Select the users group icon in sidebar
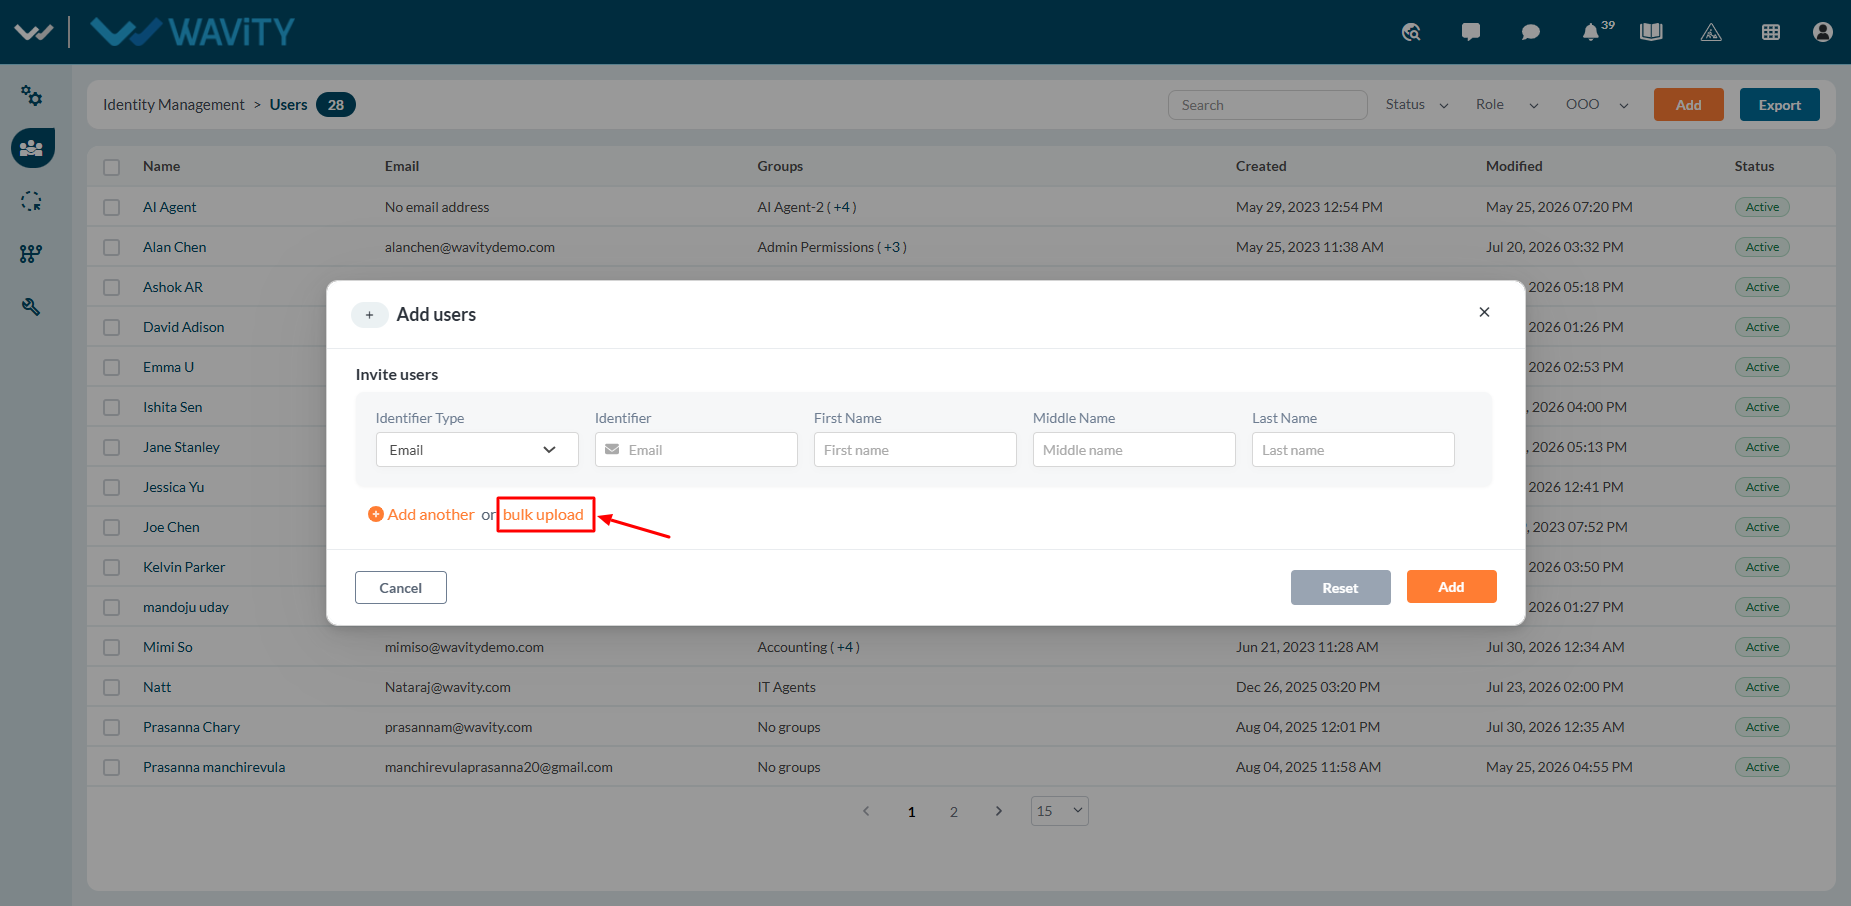The height and width of the screenshot is (906, 1851). [x=32, y=148]
